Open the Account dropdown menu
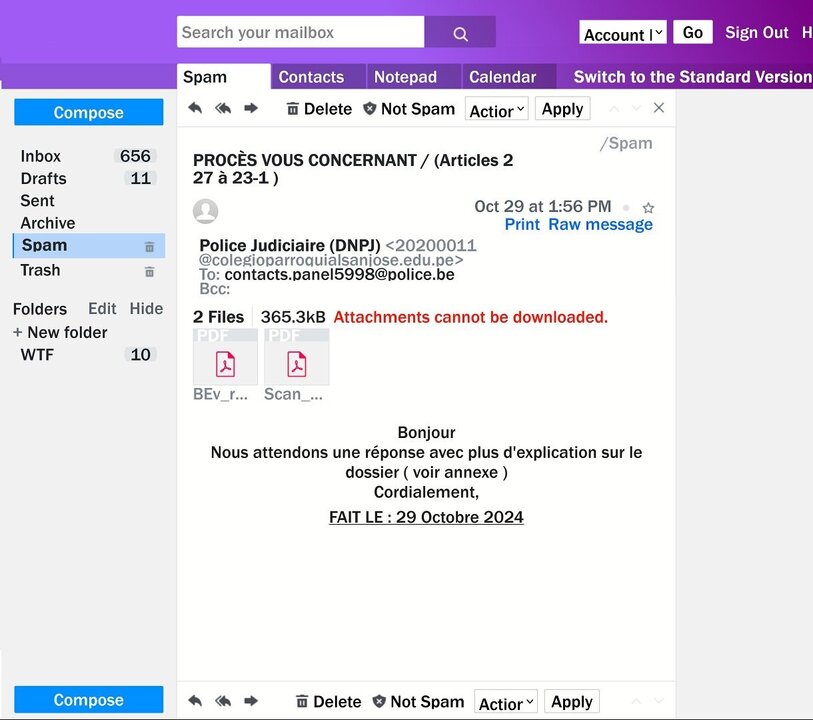 (x=622, y=34)
